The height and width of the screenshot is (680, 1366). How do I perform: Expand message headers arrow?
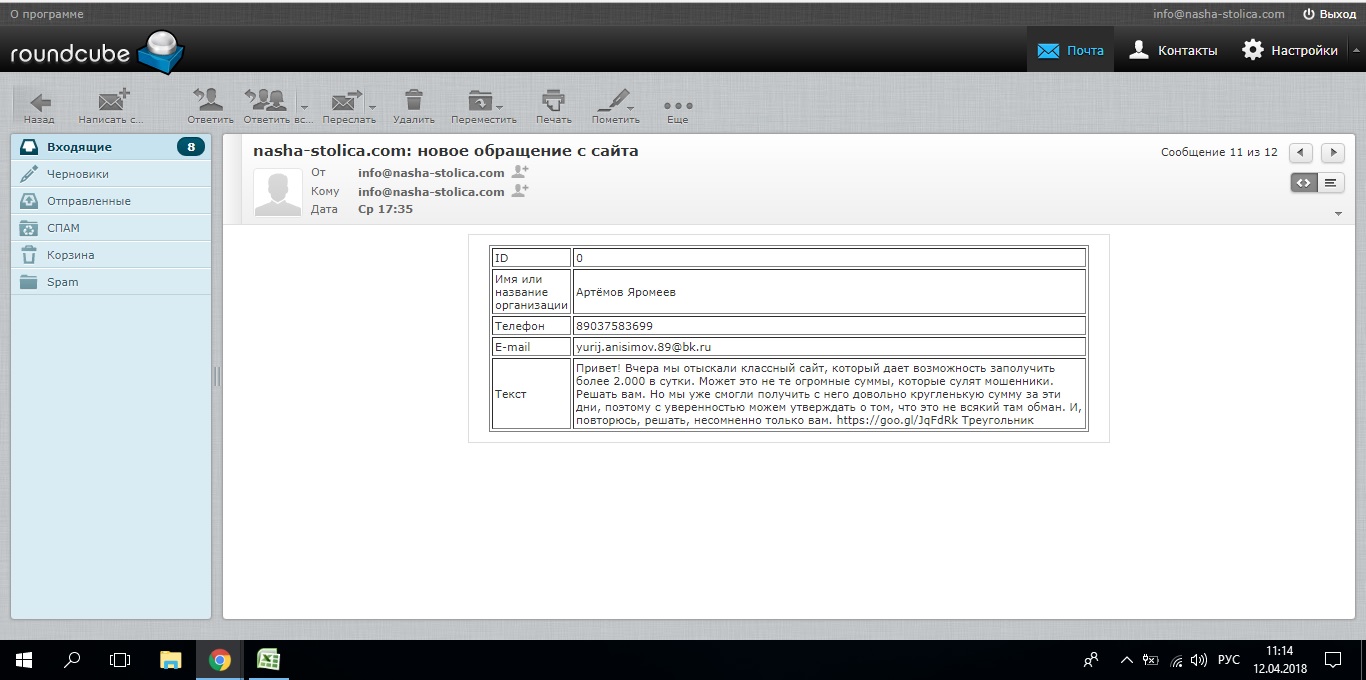tap(1338, 214)
